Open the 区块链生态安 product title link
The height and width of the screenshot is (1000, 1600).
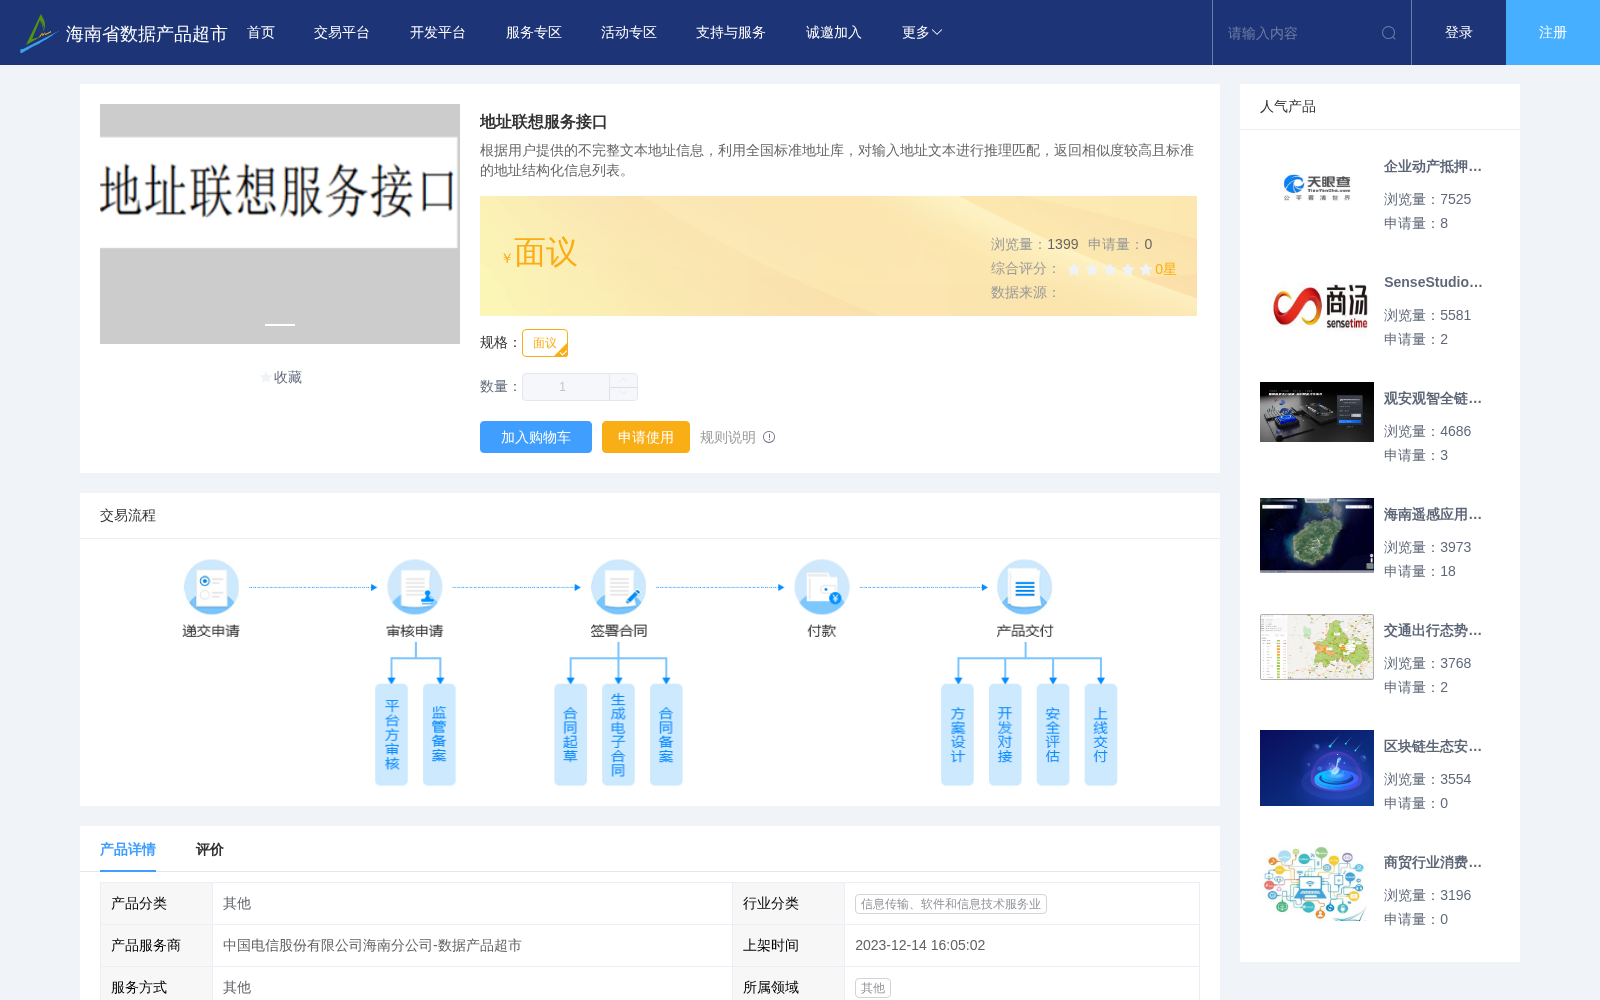(1433, 747)
